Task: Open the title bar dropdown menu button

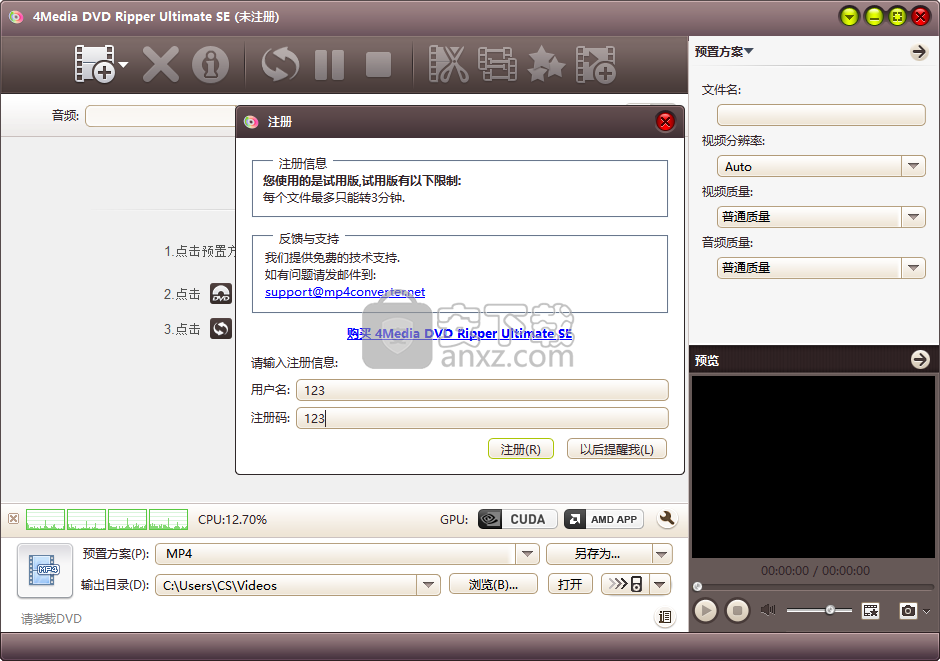Action: (848, 17)
